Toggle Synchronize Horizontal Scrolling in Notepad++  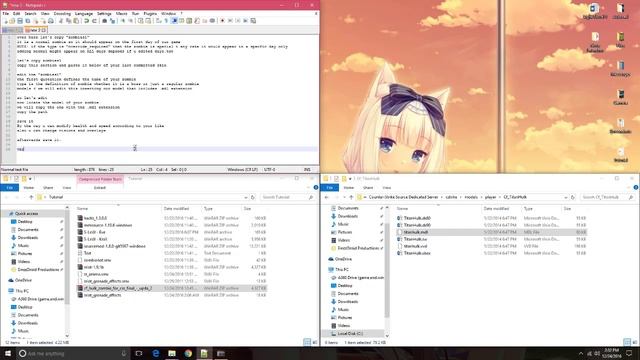148,21
